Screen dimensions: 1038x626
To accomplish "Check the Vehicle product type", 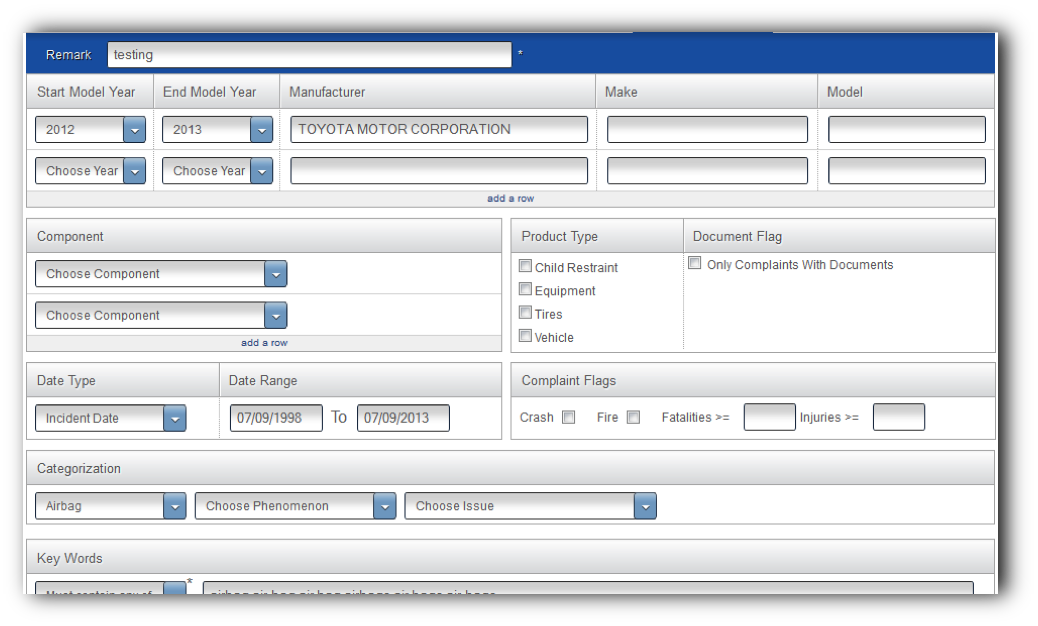I will click(x=526, y=335).
